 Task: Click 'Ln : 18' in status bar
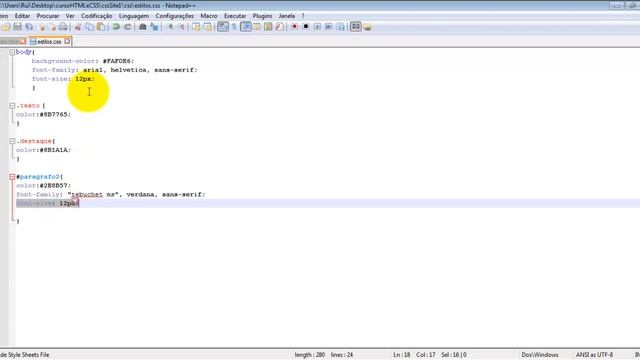[x=402, y=355]
